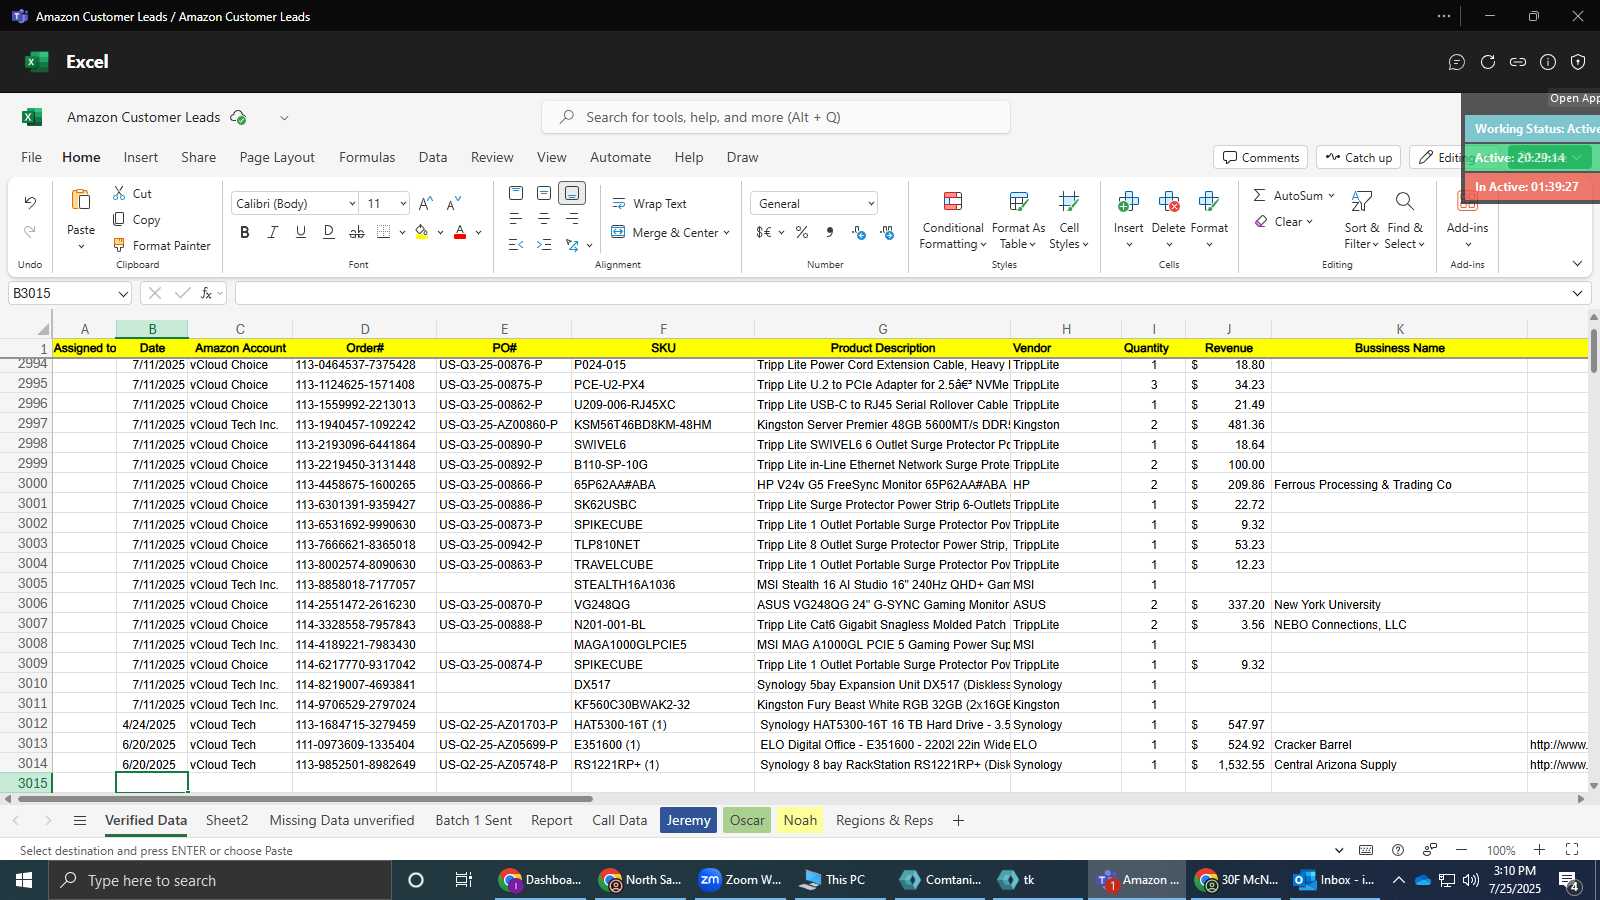Open the currency format dropdown arrow
Screen dimensions: 1600x900
click(x=781, y=233)
